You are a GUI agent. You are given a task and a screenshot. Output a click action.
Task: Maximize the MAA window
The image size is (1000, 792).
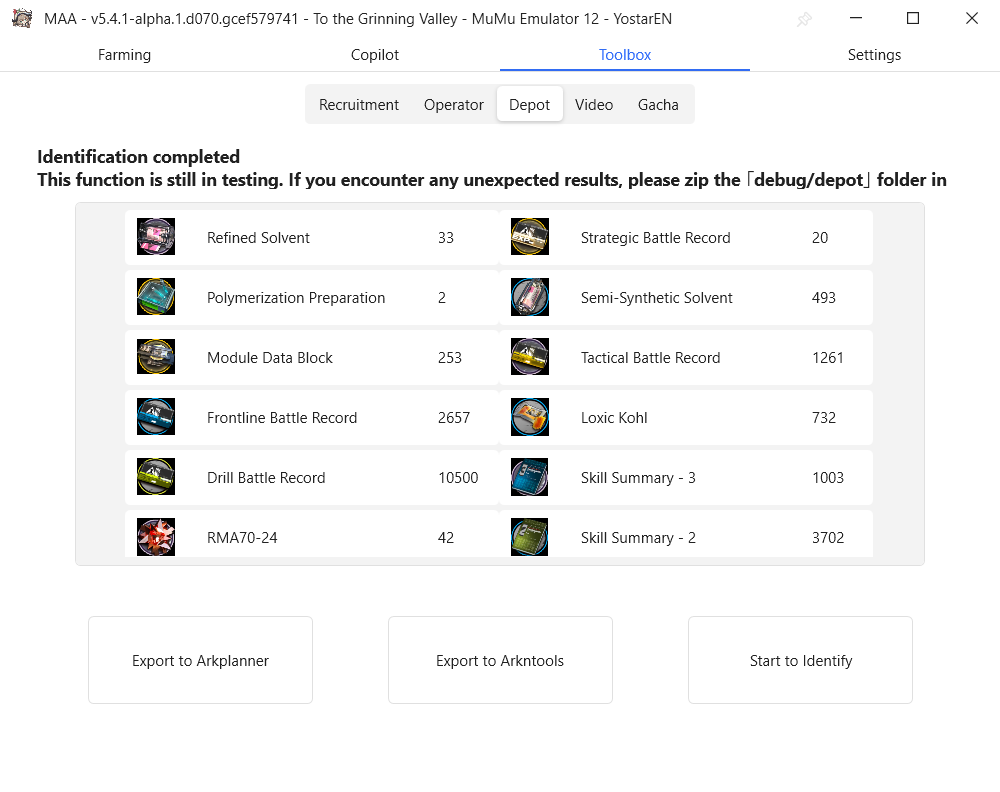point(913,18)
